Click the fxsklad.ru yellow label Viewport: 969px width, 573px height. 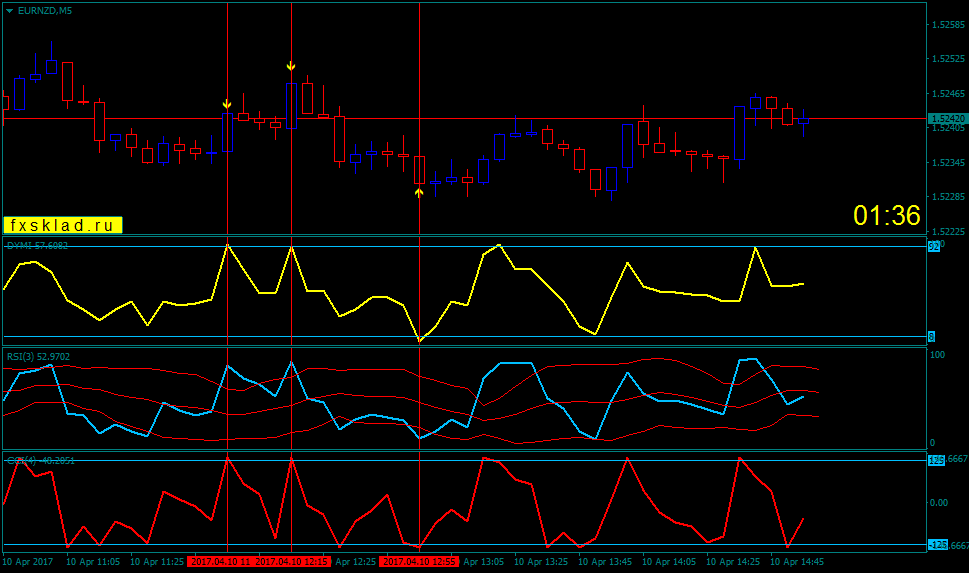coord(63,225)
